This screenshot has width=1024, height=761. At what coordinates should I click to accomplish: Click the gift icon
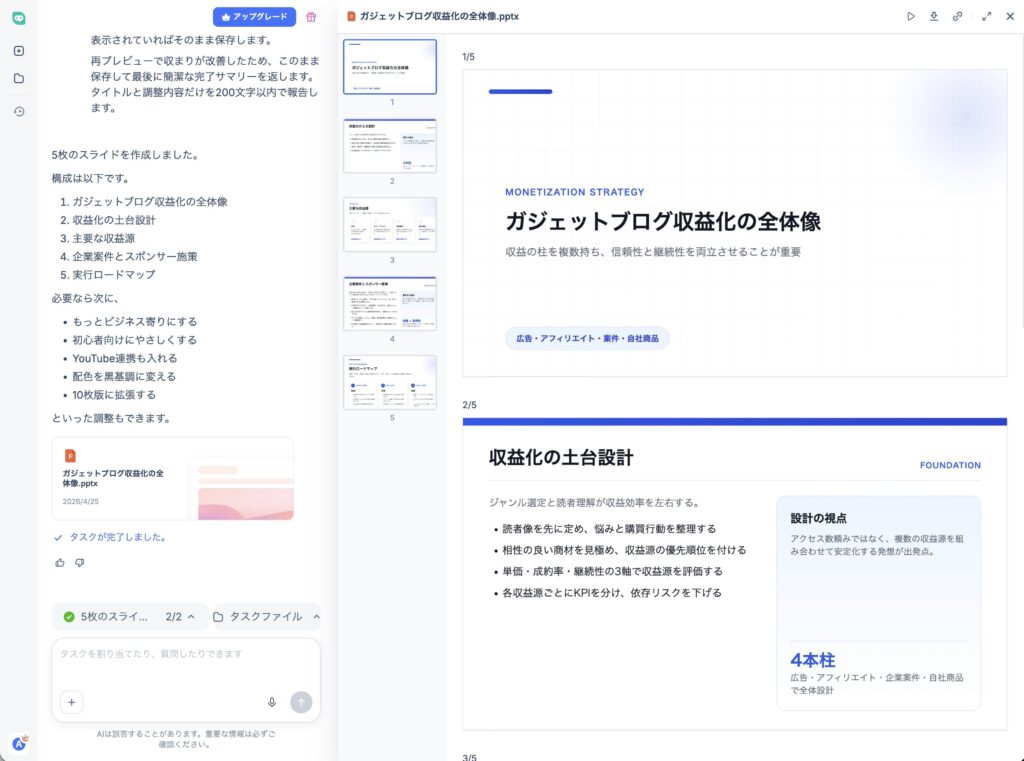(x=311, y=17)
